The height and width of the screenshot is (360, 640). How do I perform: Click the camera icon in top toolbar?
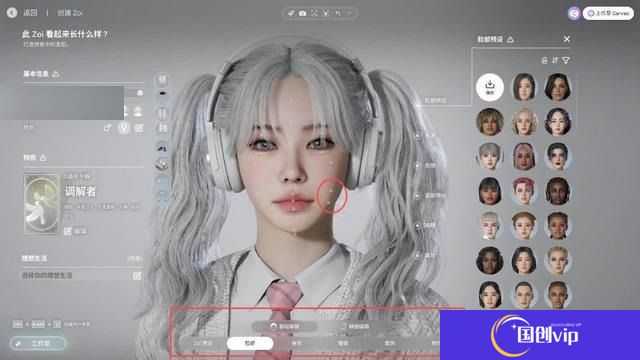tap(302, 13)
